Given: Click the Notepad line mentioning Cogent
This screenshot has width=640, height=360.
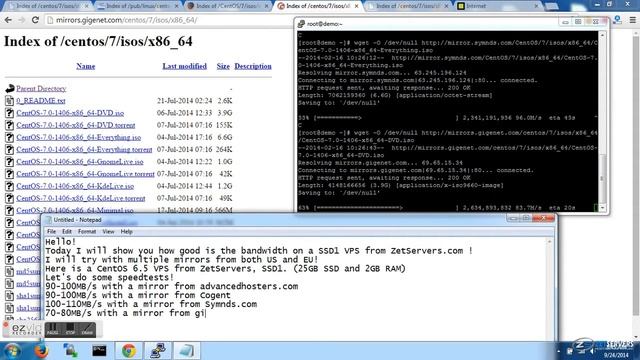Looking at the screenshot, I should 138,295.
